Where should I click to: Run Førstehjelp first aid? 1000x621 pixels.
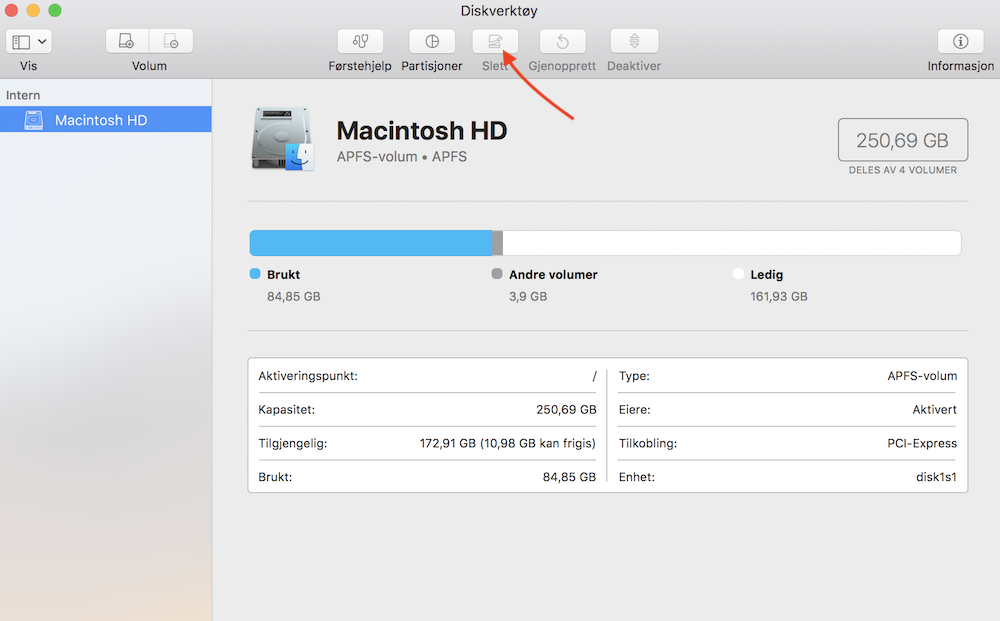tap(360, 42)
